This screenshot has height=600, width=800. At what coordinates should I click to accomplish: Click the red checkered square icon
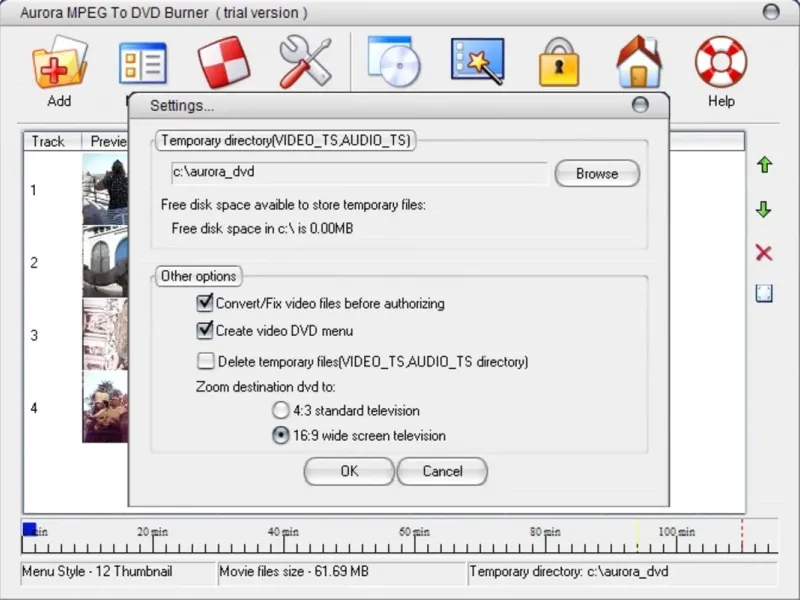click(223, 62)
